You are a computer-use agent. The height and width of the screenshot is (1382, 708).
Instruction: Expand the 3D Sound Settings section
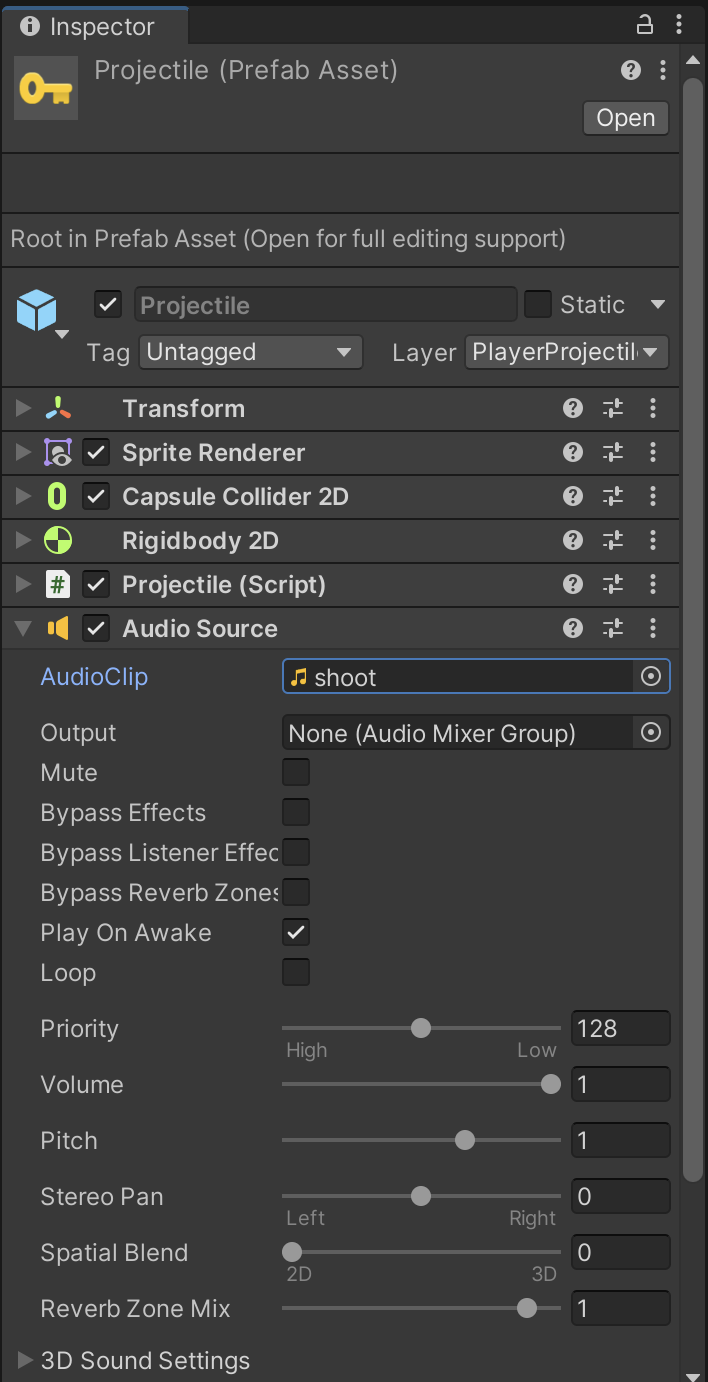26,1360
